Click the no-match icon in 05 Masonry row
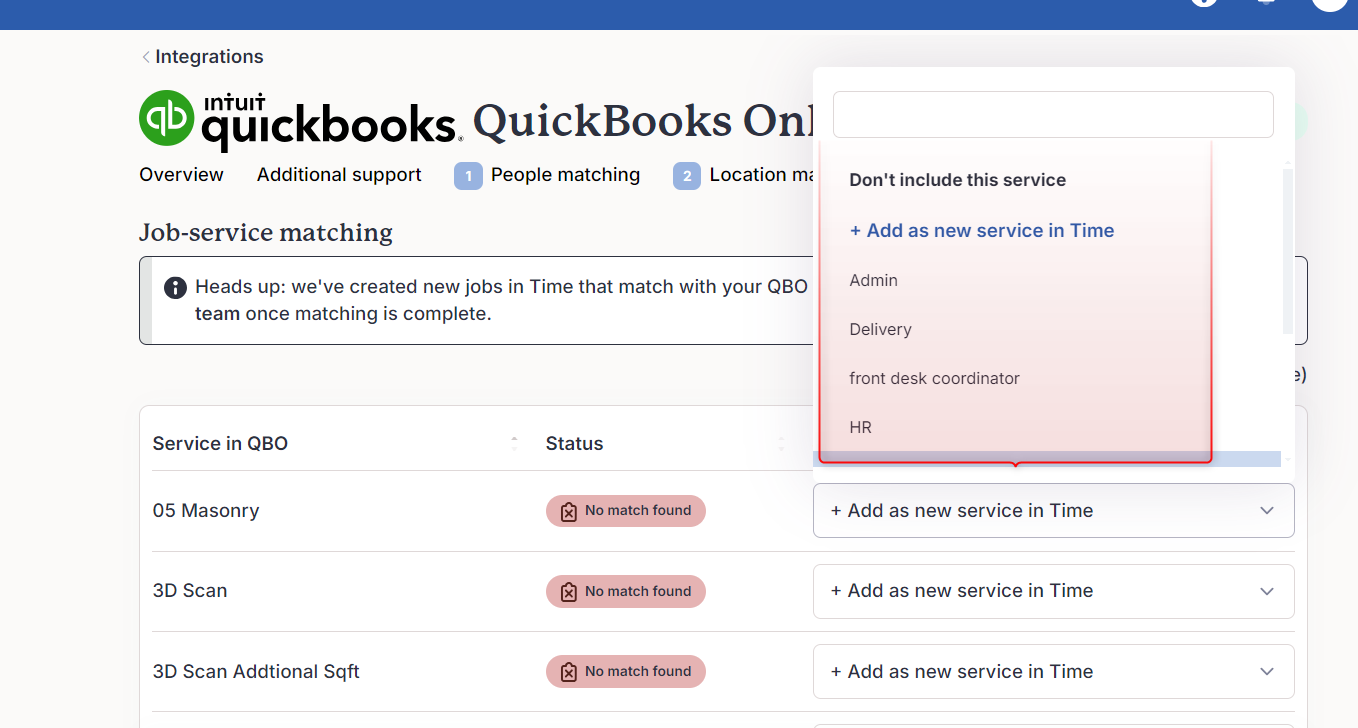Viewport: 1358px width, 728px height. point(569,512)
